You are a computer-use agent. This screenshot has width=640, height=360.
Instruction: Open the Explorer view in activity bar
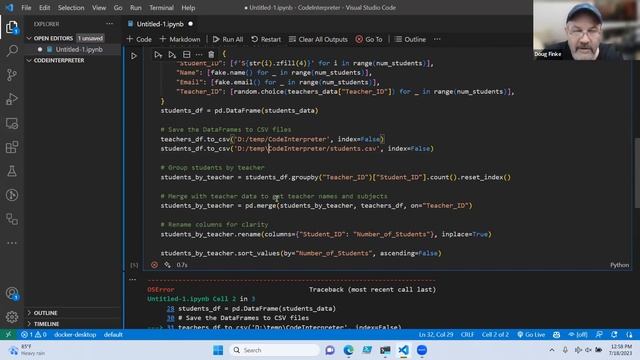12,27
